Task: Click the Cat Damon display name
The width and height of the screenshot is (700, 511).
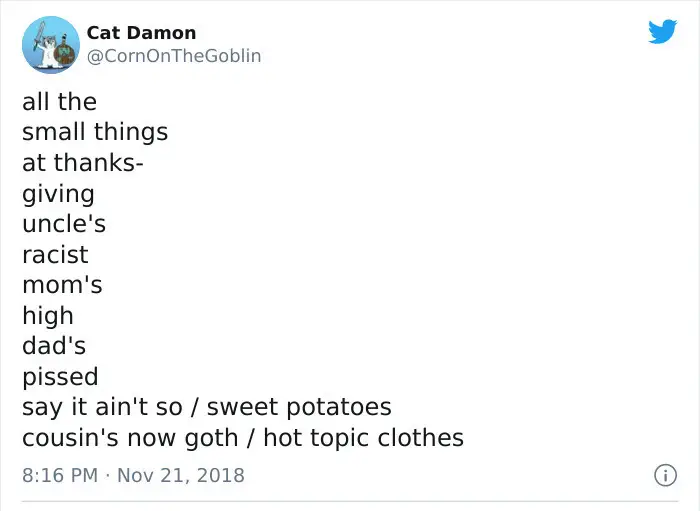Action: click(x=141, y=33)
